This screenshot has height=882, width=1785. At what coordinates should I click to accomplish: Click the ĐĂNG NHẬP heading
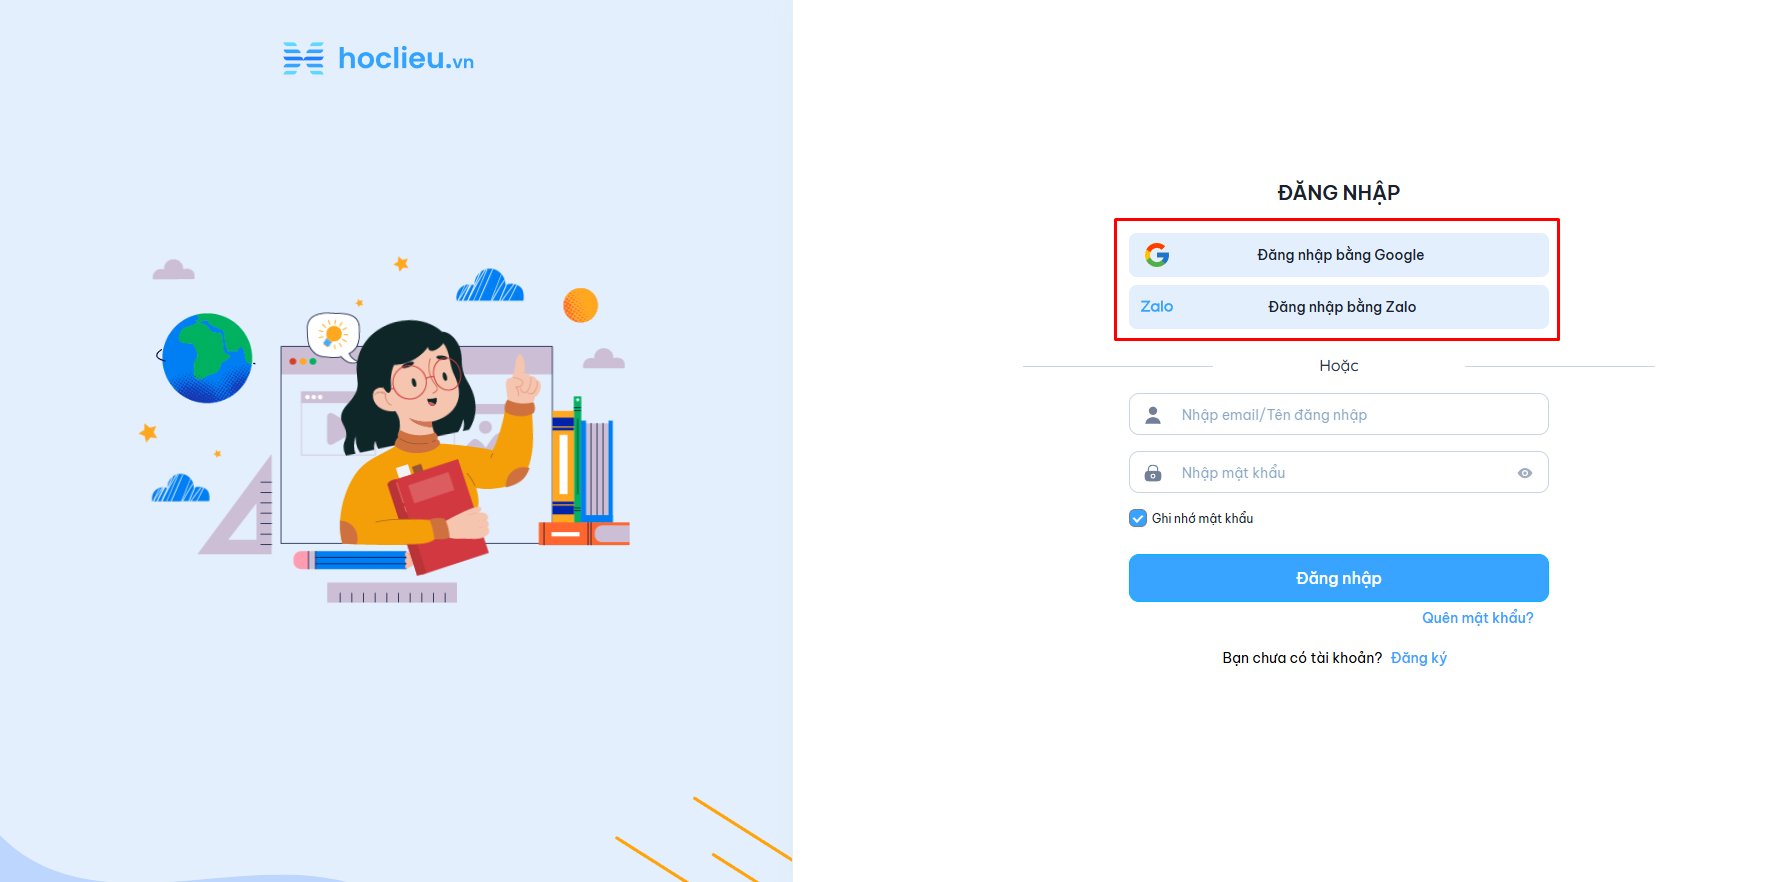tap(1339, 192)
